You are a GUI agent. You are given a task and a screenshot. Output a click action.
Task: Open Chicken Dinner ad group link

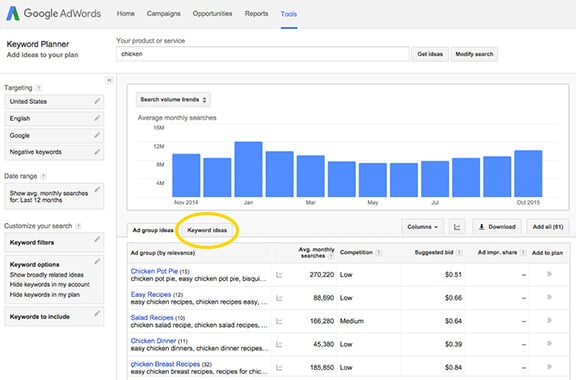click(x=154, y=341)
